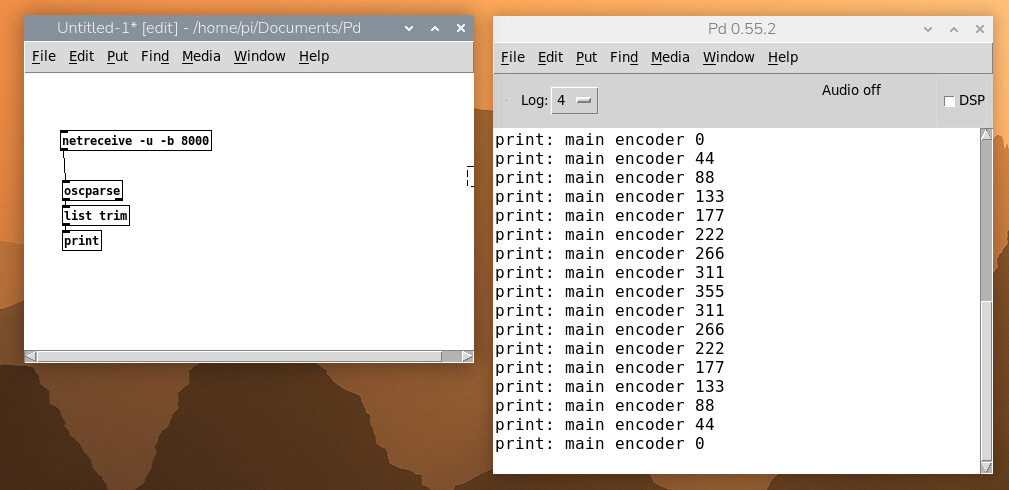Open Help menu in Pd console window
Image resolution: width=1009 pixels, height=490 pixels.
783,57
